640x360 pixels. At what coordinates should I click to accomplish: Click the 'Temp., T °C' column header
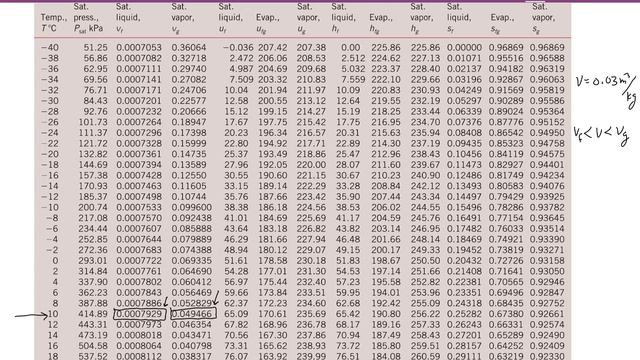tap(53, 23)
